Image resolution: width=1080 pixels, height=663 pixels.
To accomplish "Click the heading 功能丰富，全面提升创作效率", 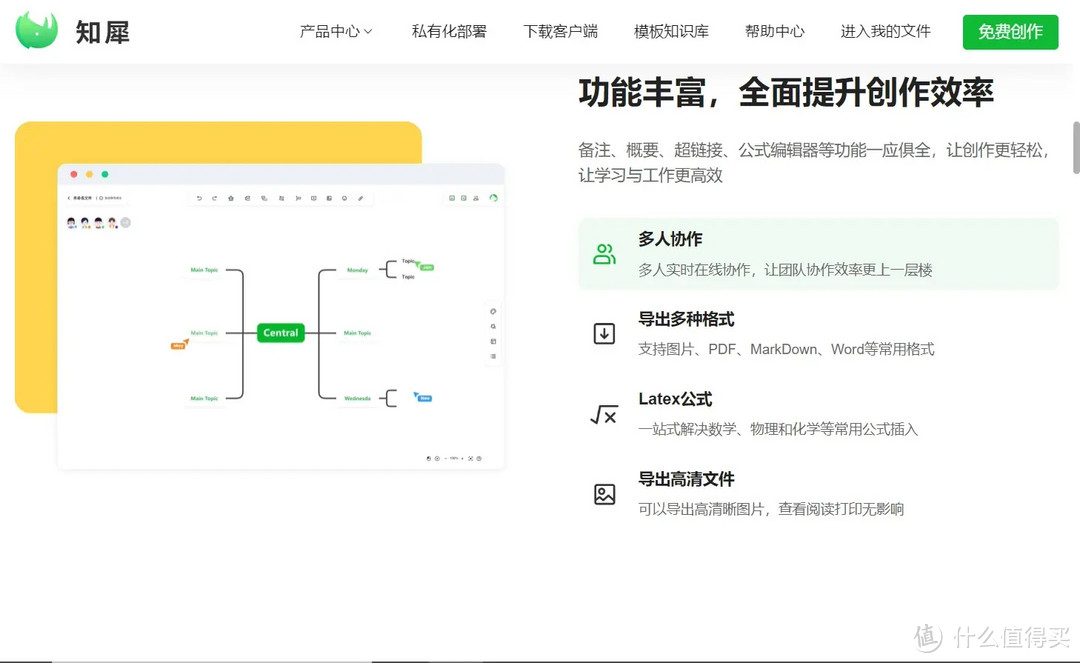I will [x=786, y=92].
